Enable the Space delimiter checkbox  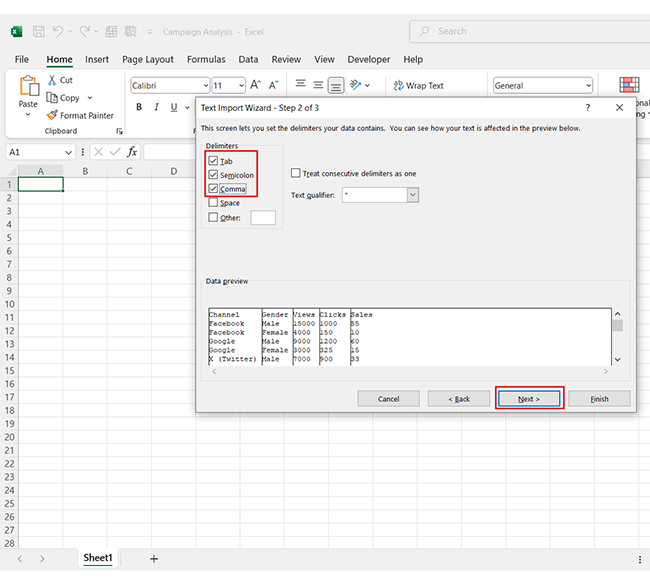coord(213,202)
